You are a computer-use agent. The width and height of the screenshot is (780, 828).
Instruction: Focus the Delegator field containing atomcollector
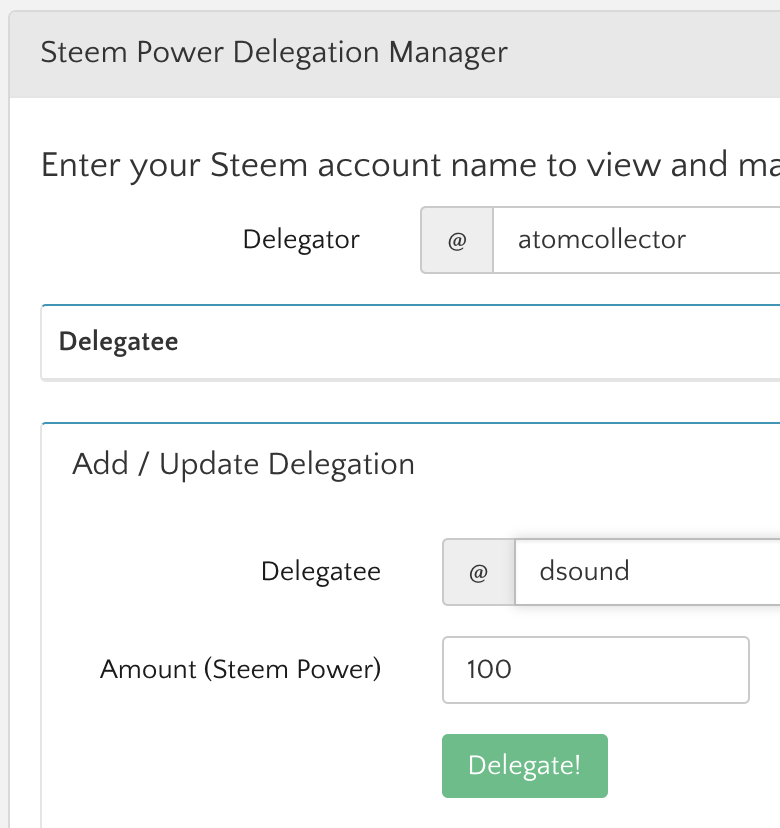(636, 240)
